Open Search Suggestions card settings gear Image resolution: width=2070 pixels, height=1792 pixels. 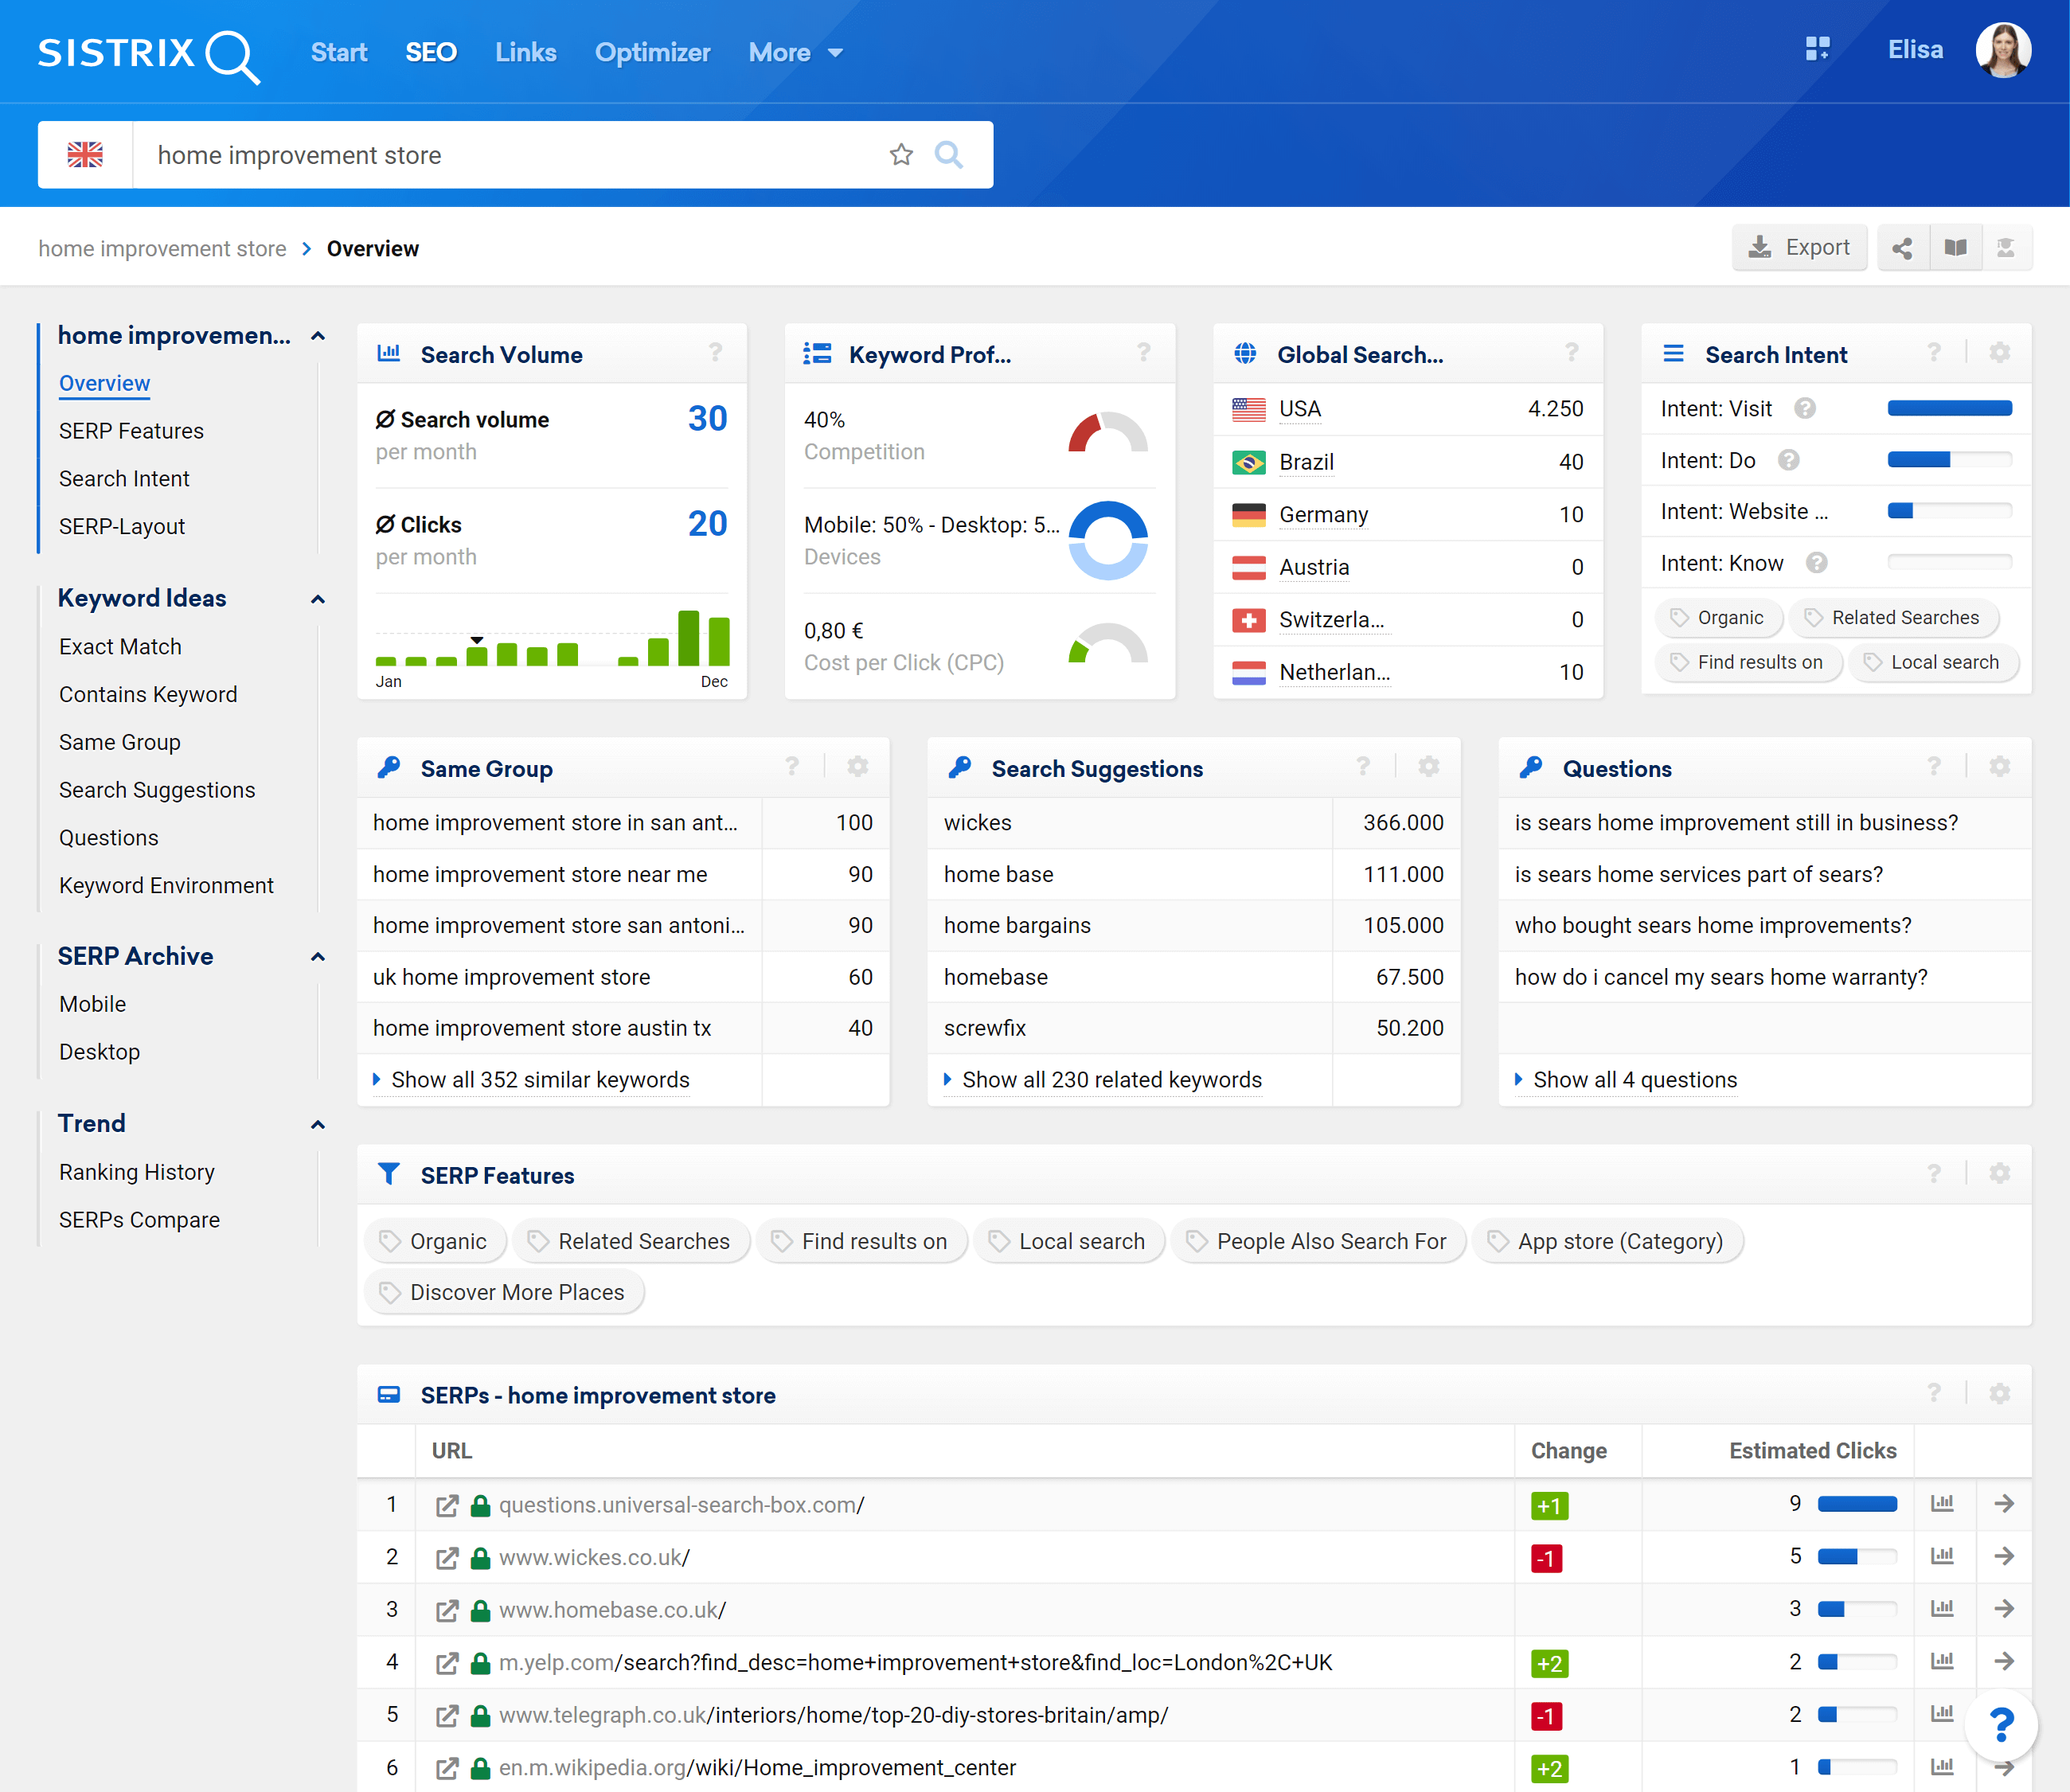click(1428, 767)
